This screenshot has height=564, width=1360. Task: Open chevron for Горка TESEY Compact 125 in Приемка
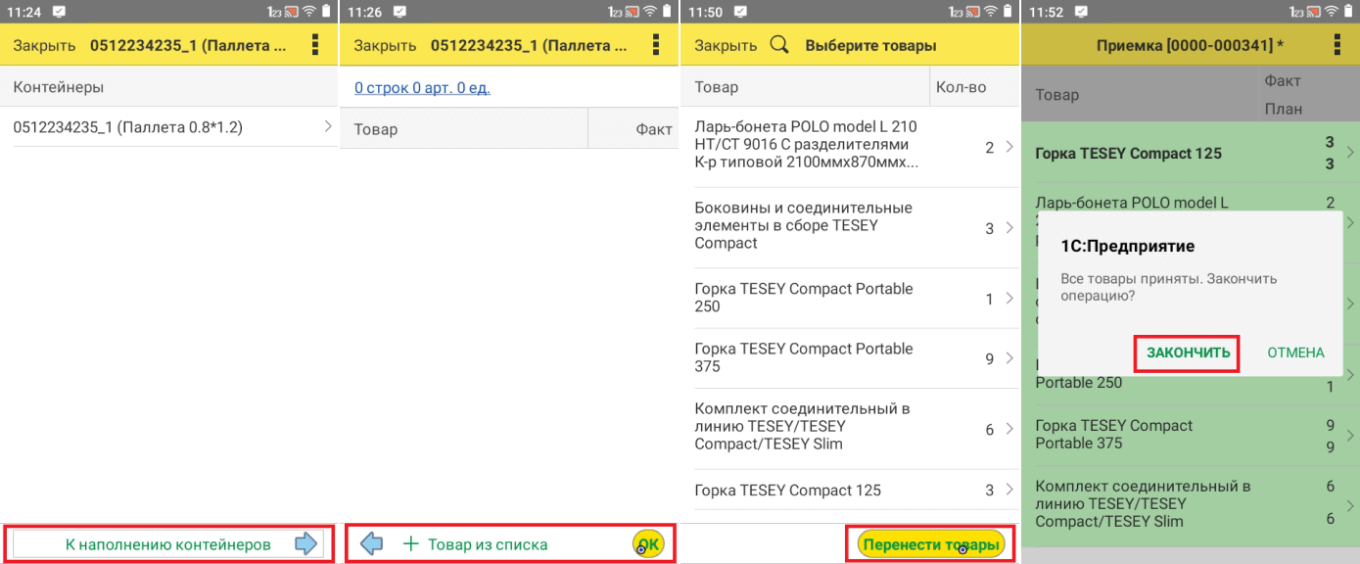coord(1350,153)
